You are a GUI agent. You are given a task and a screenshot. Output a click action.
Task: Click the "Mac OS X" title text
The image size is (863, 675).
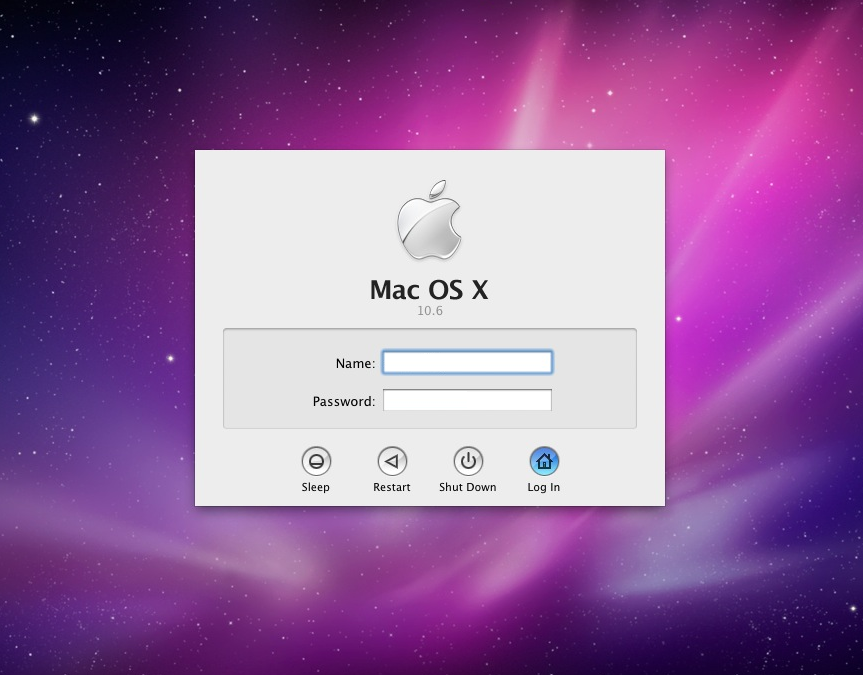pyautogui.click(x=429, y=290)
